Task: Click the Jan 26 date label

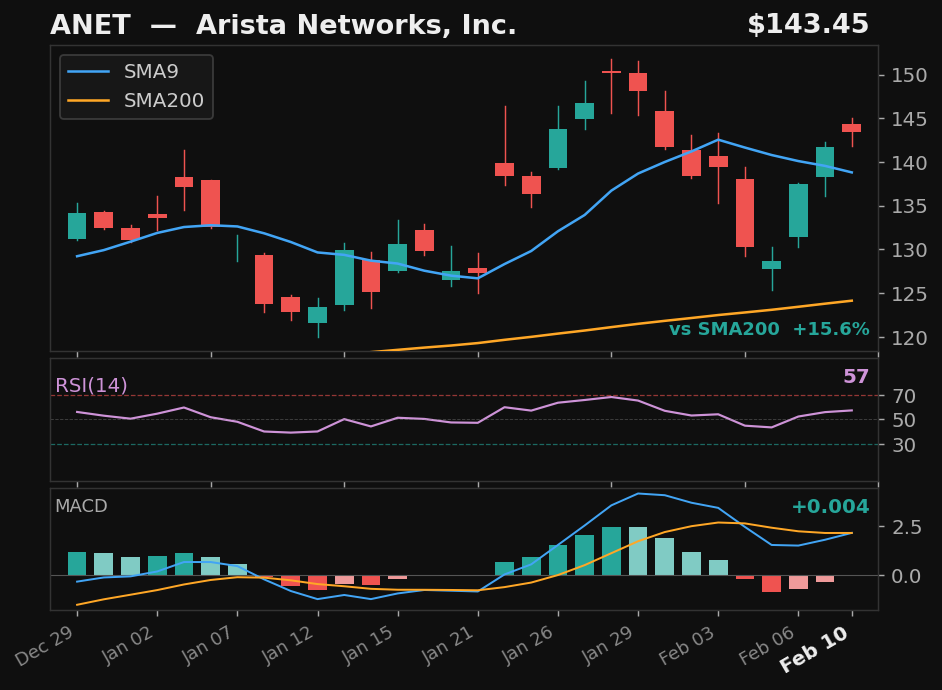Action: tap(527, 645)
